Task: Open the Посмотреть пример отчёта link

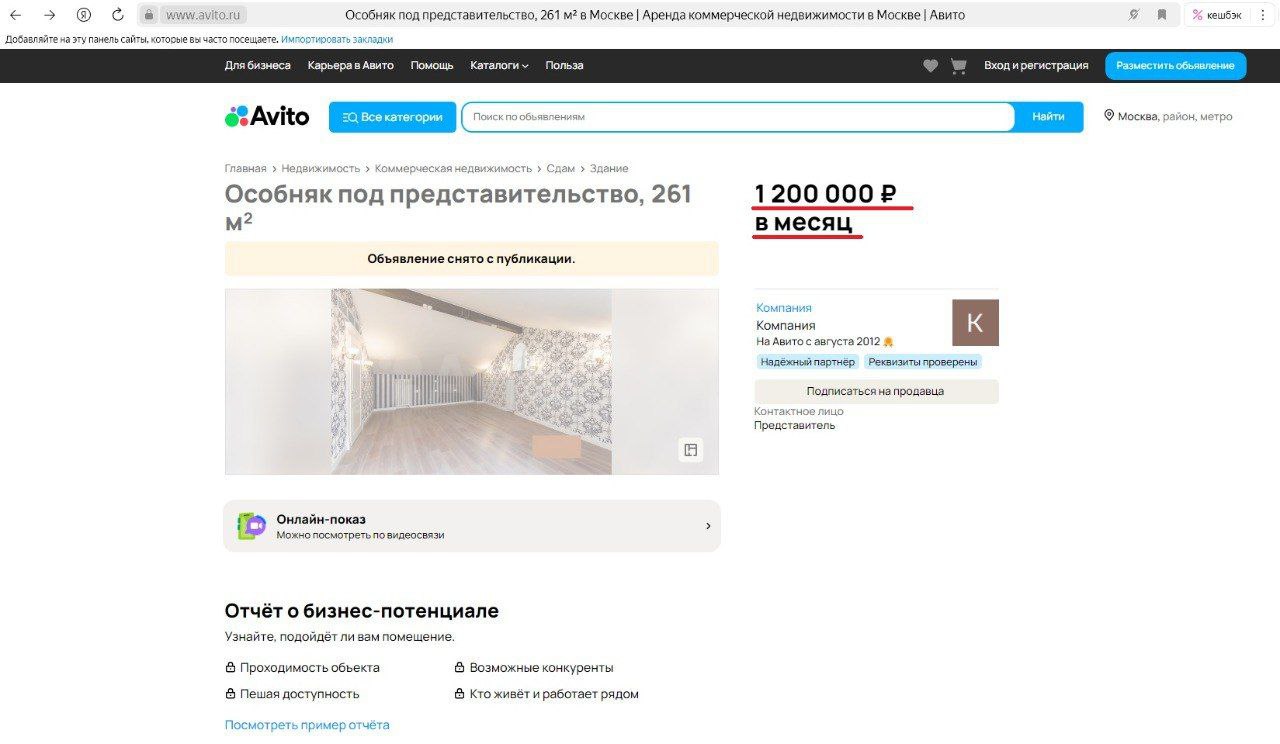Action: click(x=307, y=725)
